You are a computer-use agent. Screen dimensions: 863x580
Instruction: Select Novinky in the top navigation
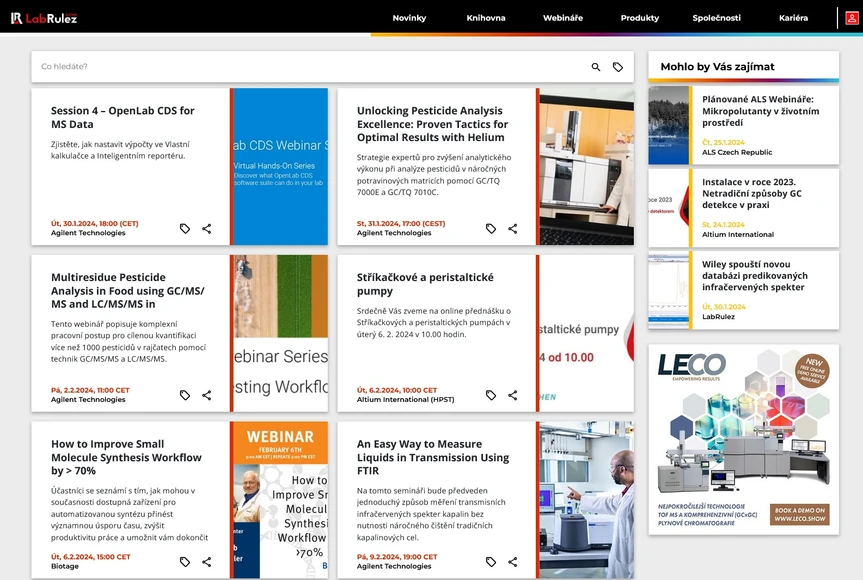point(409,17)
